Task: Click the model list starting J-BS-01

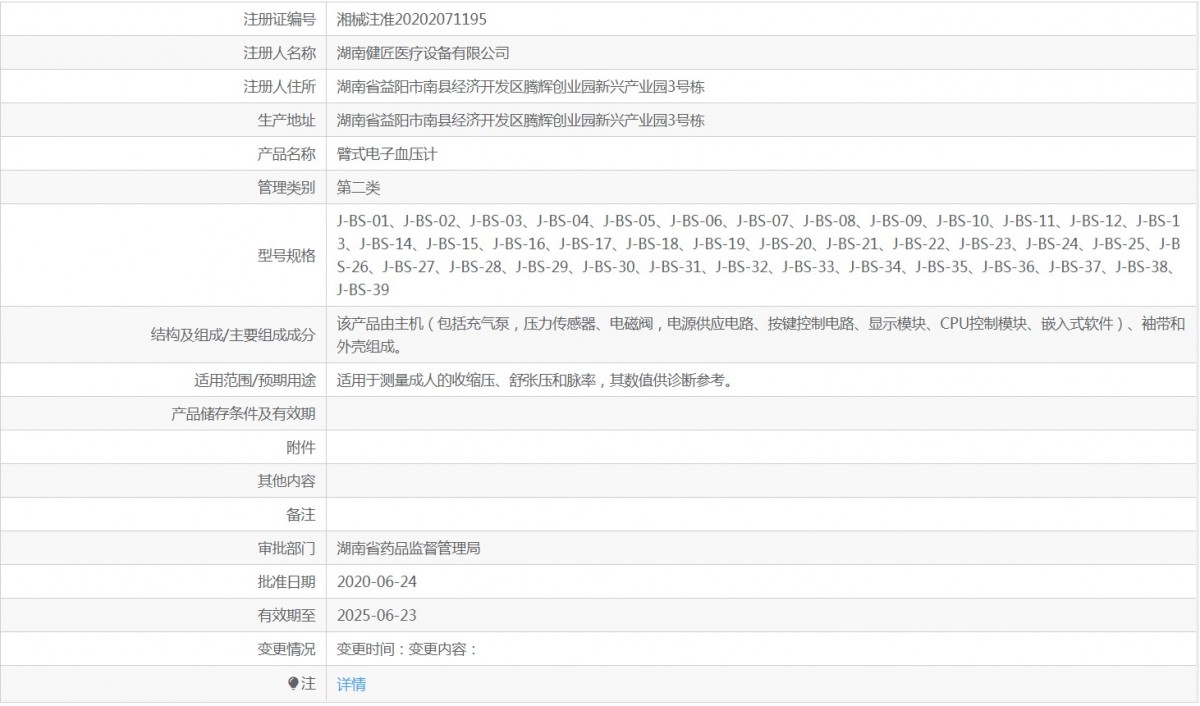Action: (x=759, y=255)
